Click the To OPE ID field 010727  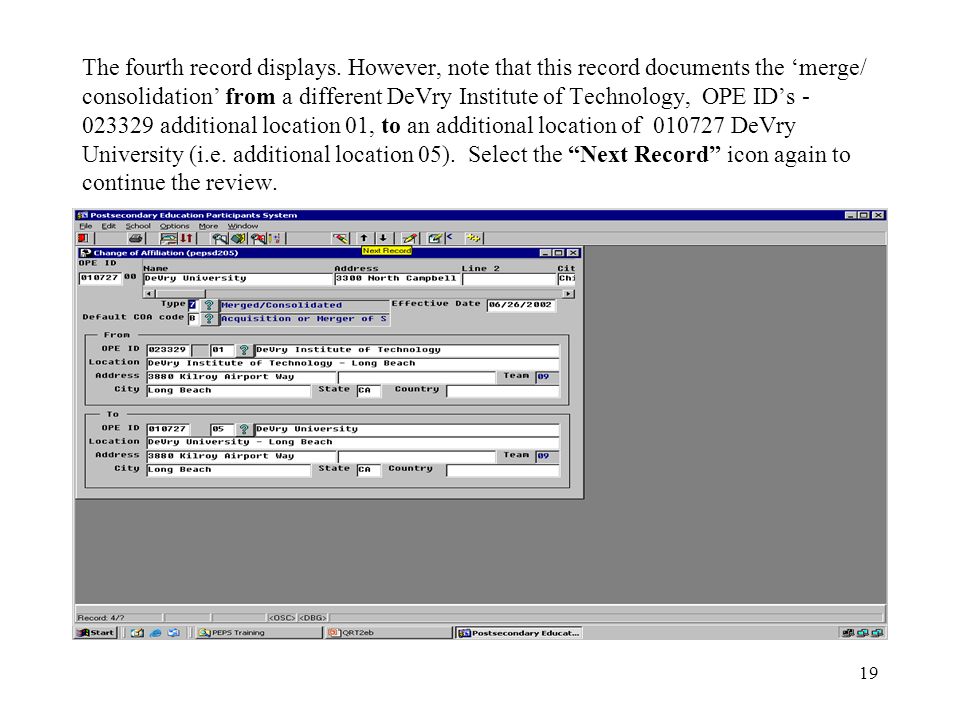[168, 429]
